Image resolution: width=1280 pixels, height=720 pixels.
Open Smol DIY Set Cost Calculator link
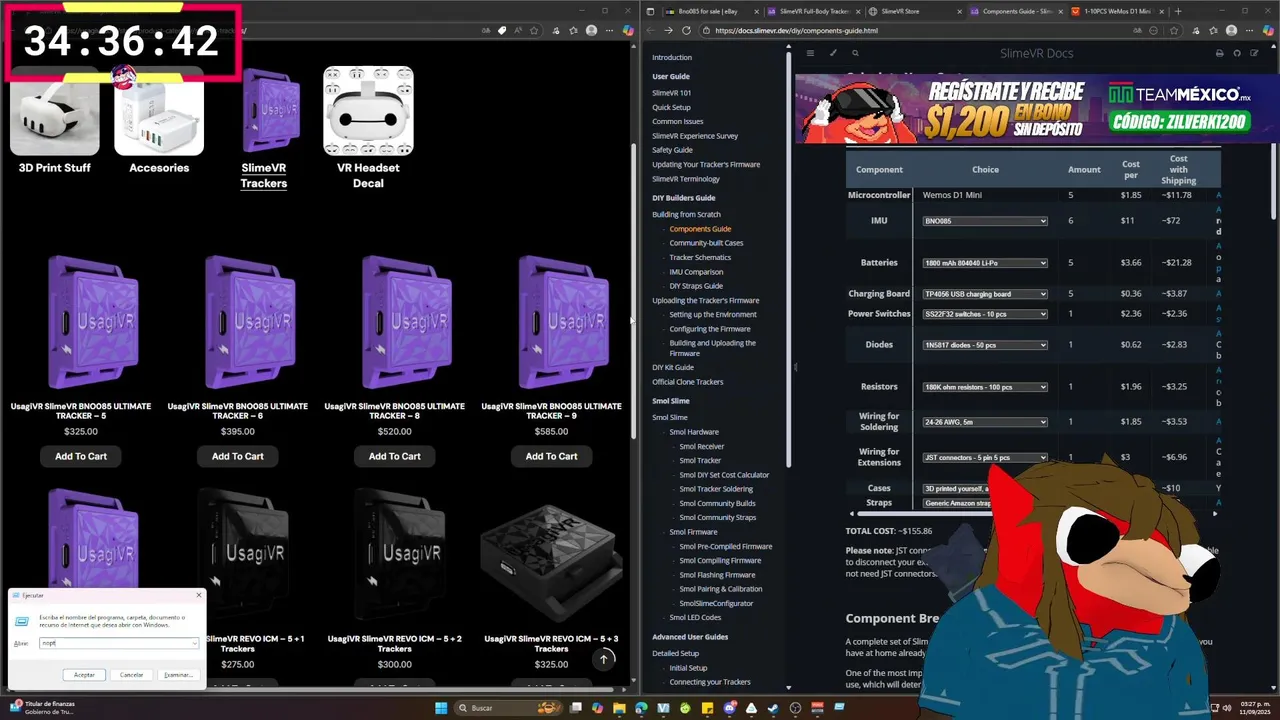724,475
